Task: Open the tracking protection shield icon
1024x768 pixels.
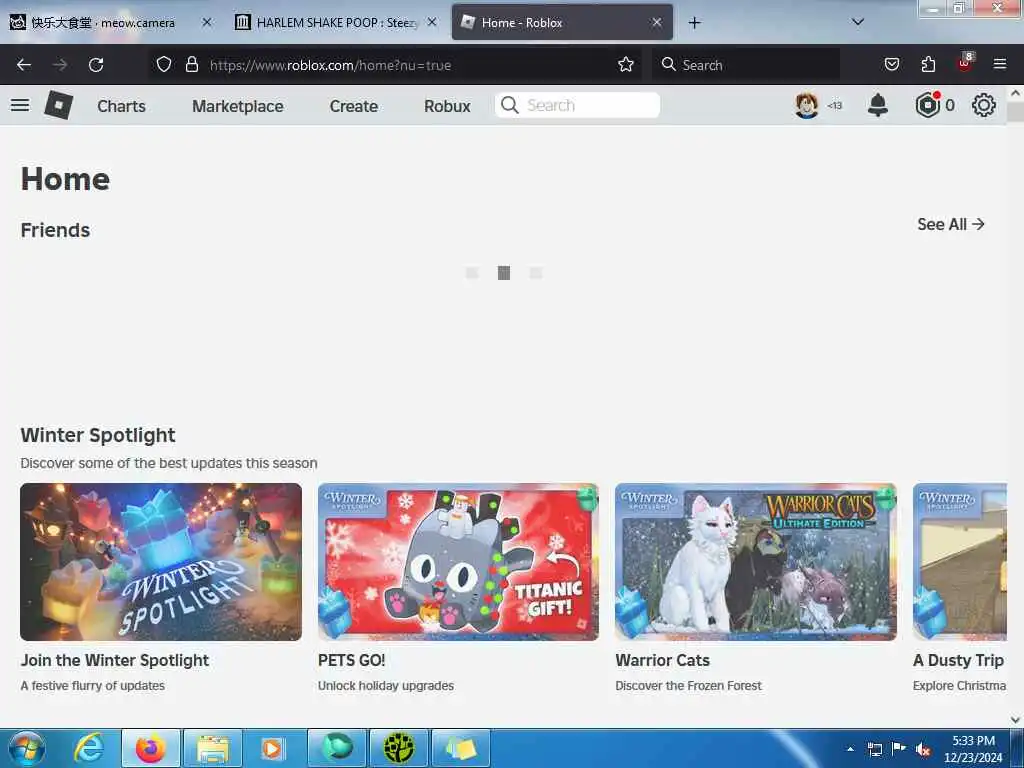Action: (164, 65)
